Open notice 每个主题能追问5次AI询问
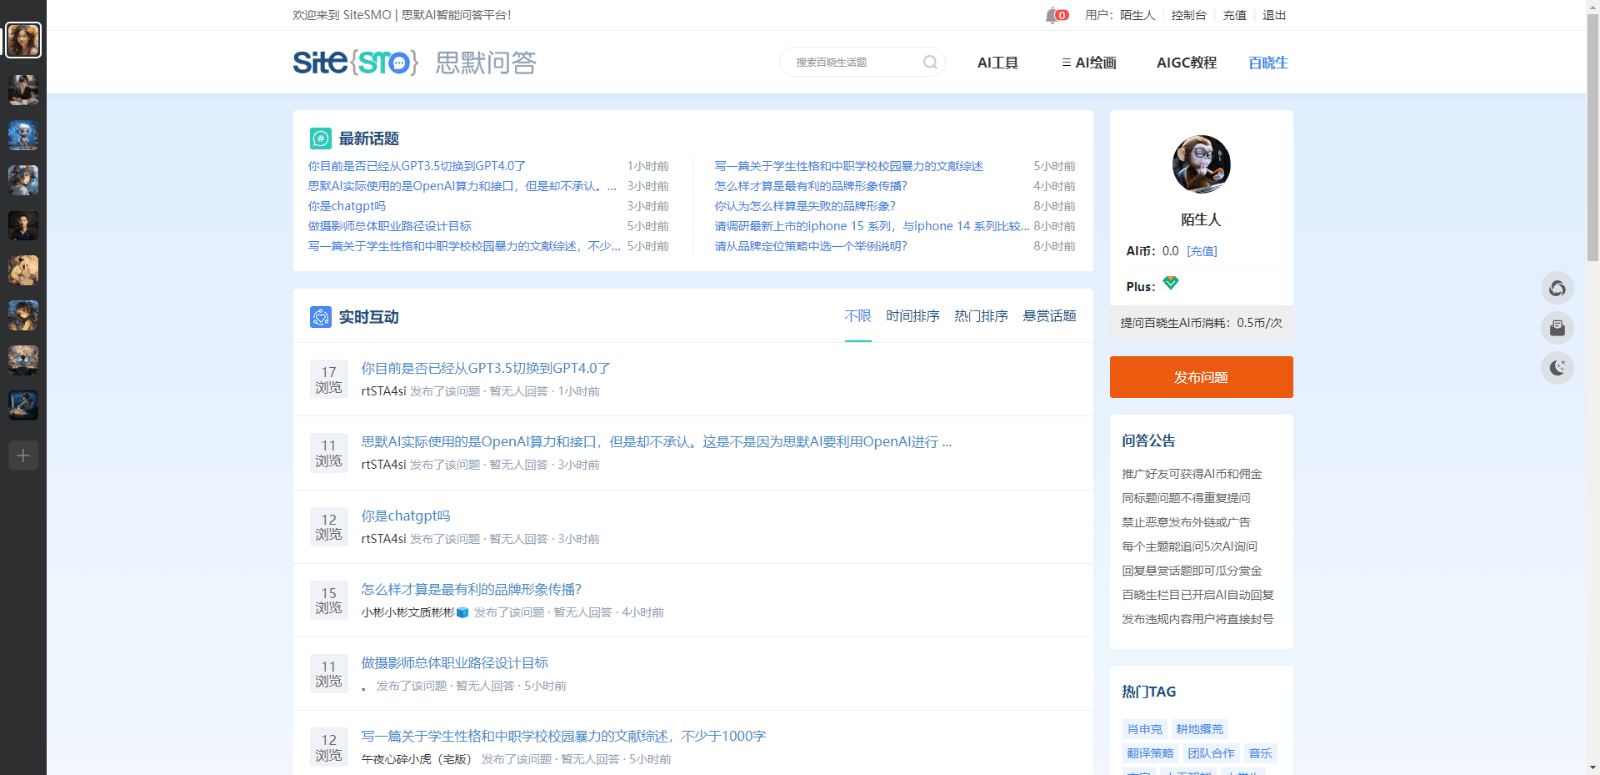Screen dimensions: 1600x775 tap(1190, 546)
